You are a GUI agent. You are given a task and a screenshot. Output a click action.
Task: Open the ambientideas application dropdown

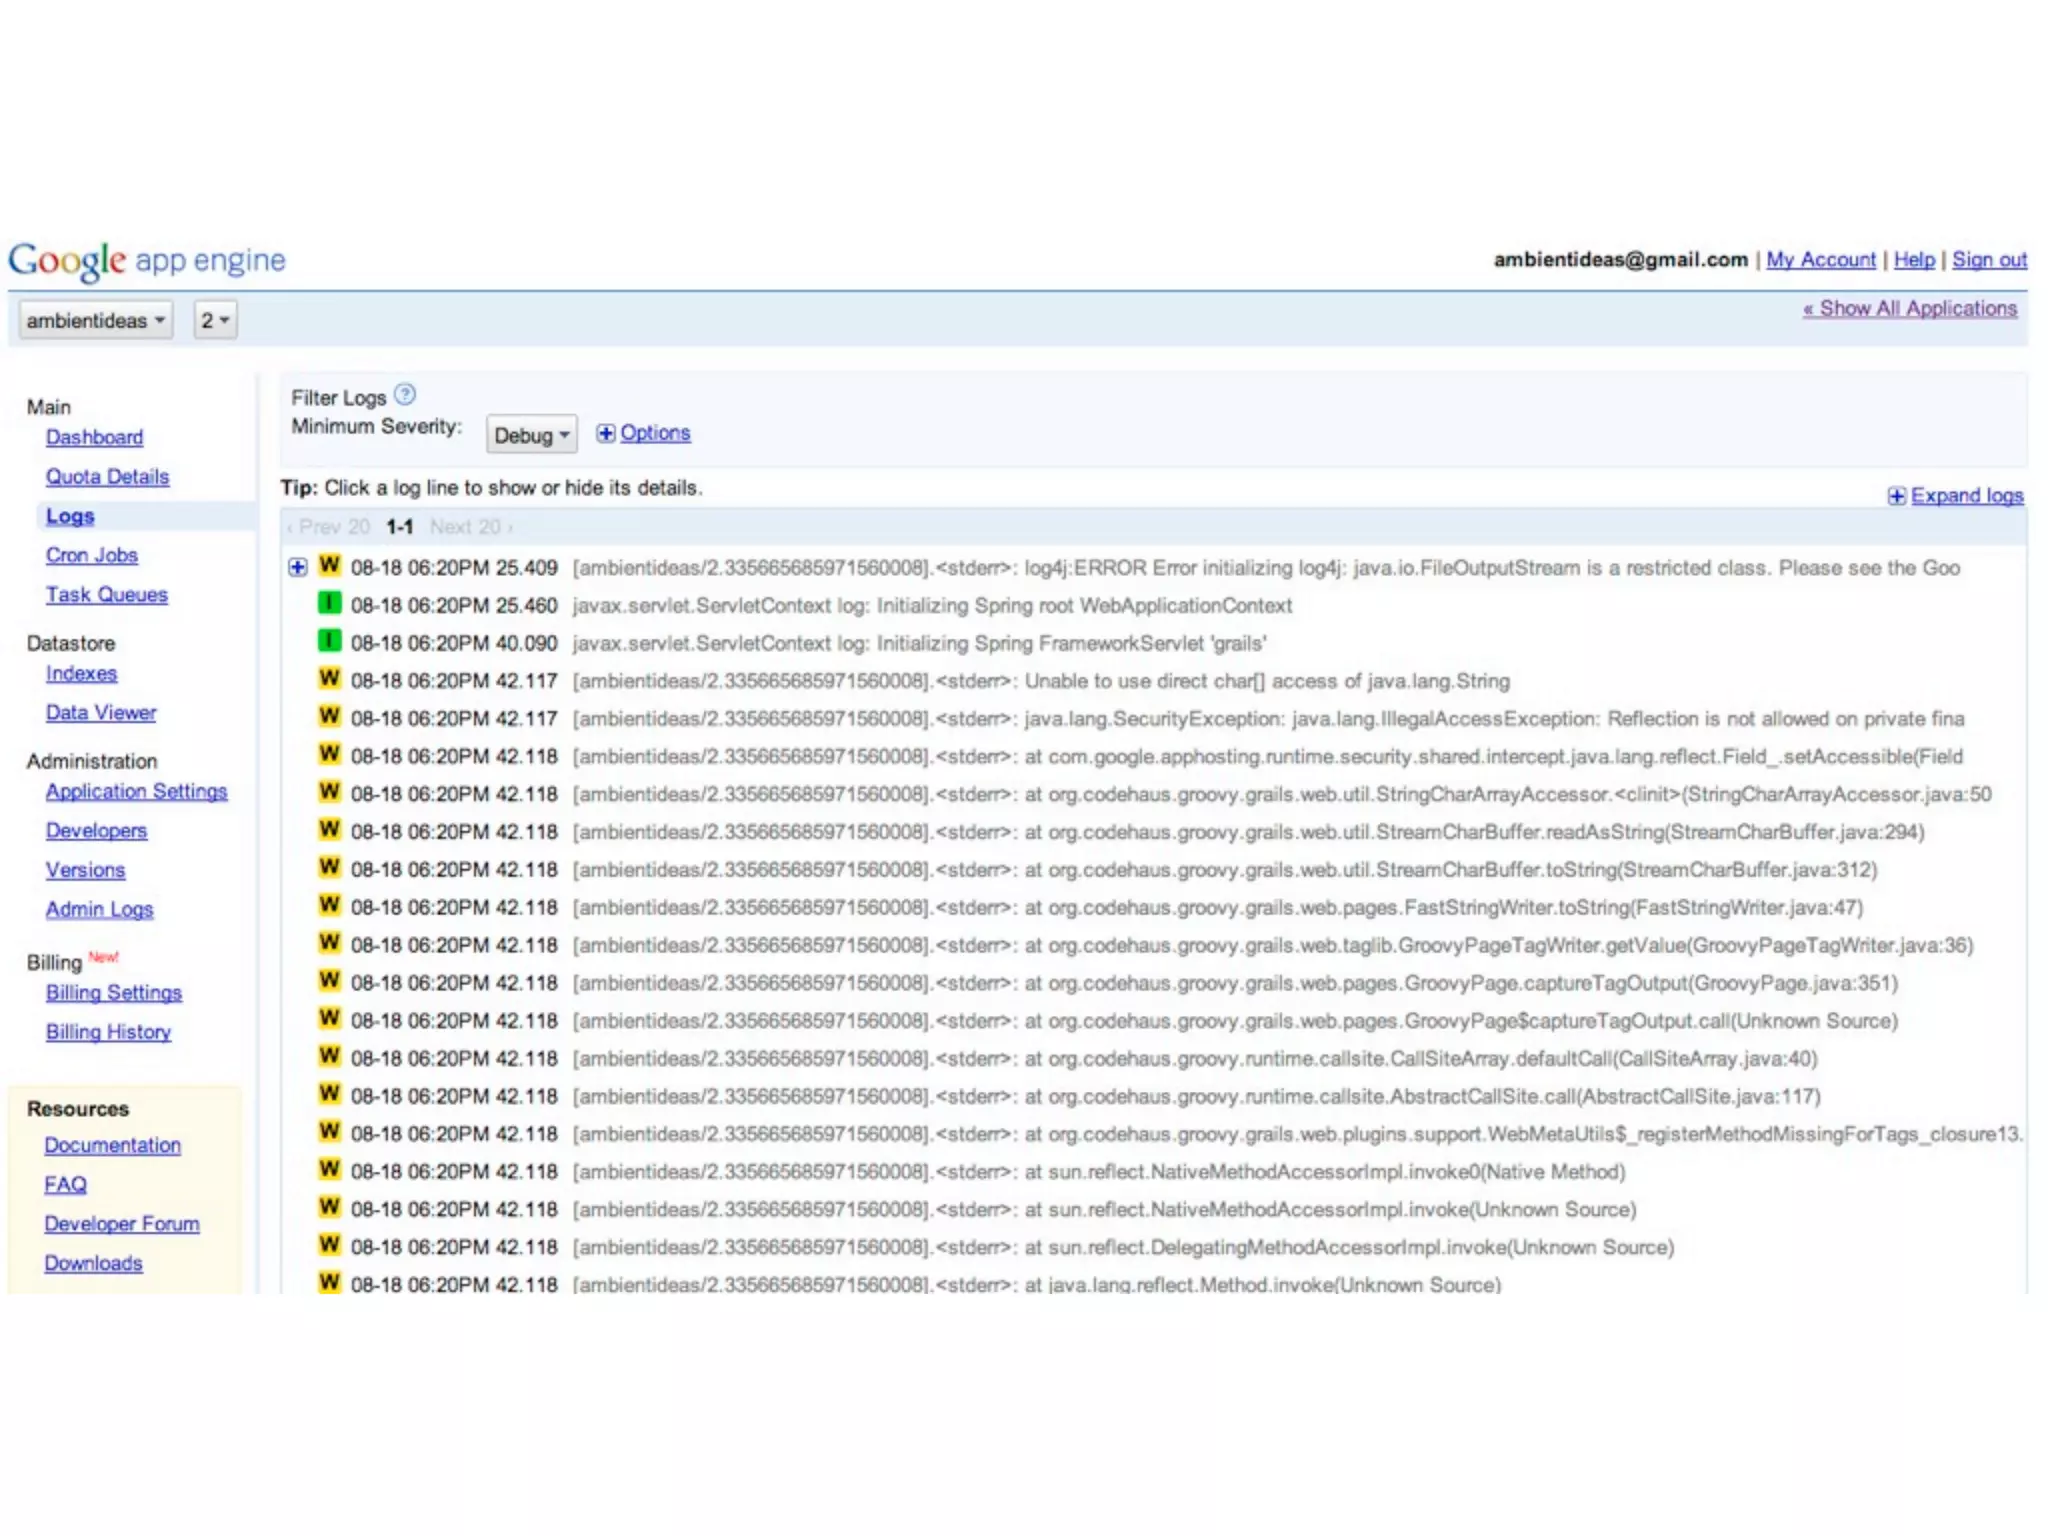pos(95,320)
